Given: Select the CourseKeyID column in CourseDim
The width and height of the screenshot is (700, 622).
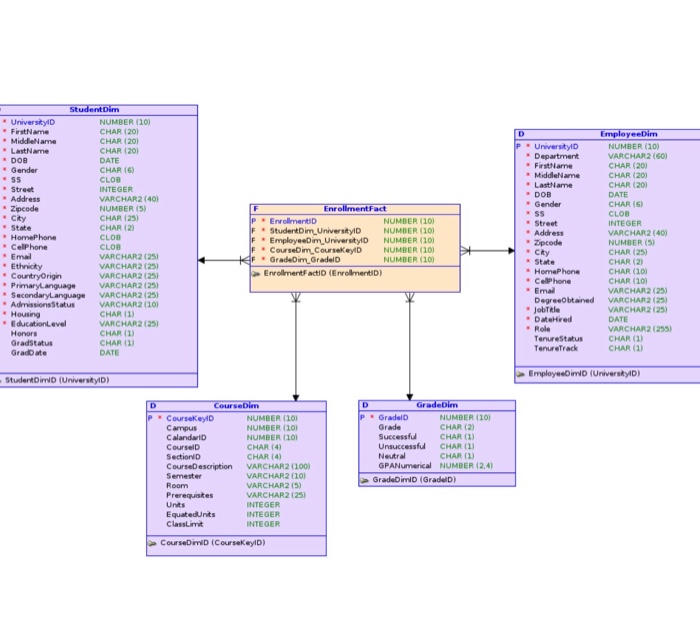Looking at the screenshot, I should [x=190, y=418].
